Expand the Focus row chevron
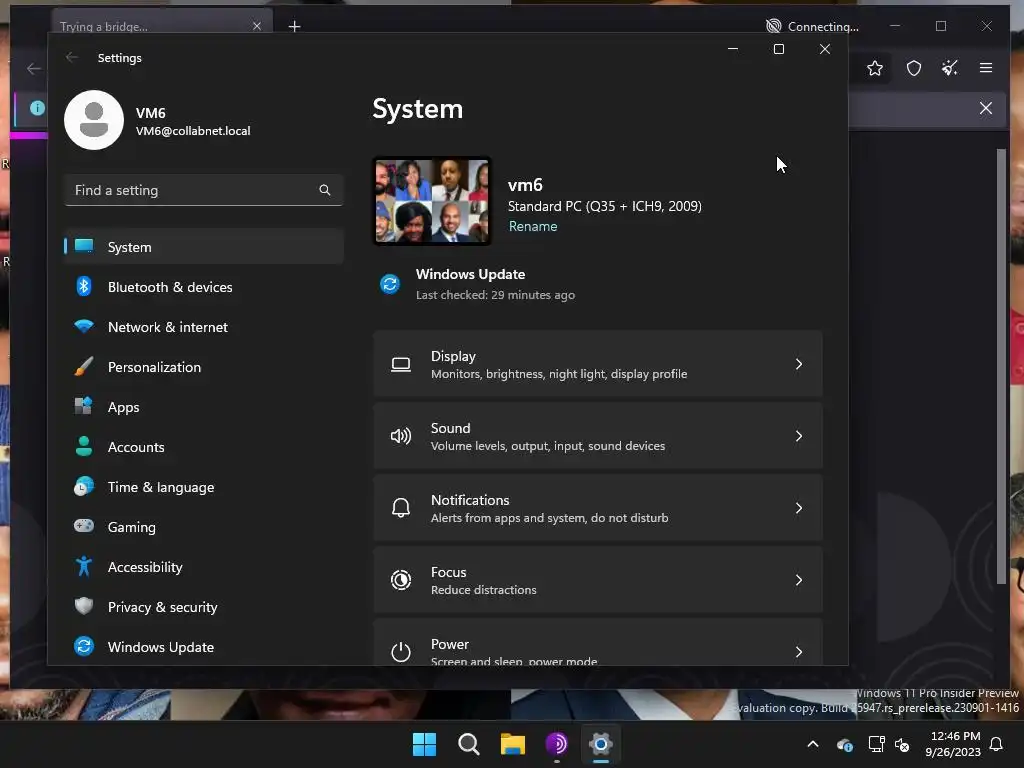The height and width of the screenshot is (768, 1024). [799, 580]
